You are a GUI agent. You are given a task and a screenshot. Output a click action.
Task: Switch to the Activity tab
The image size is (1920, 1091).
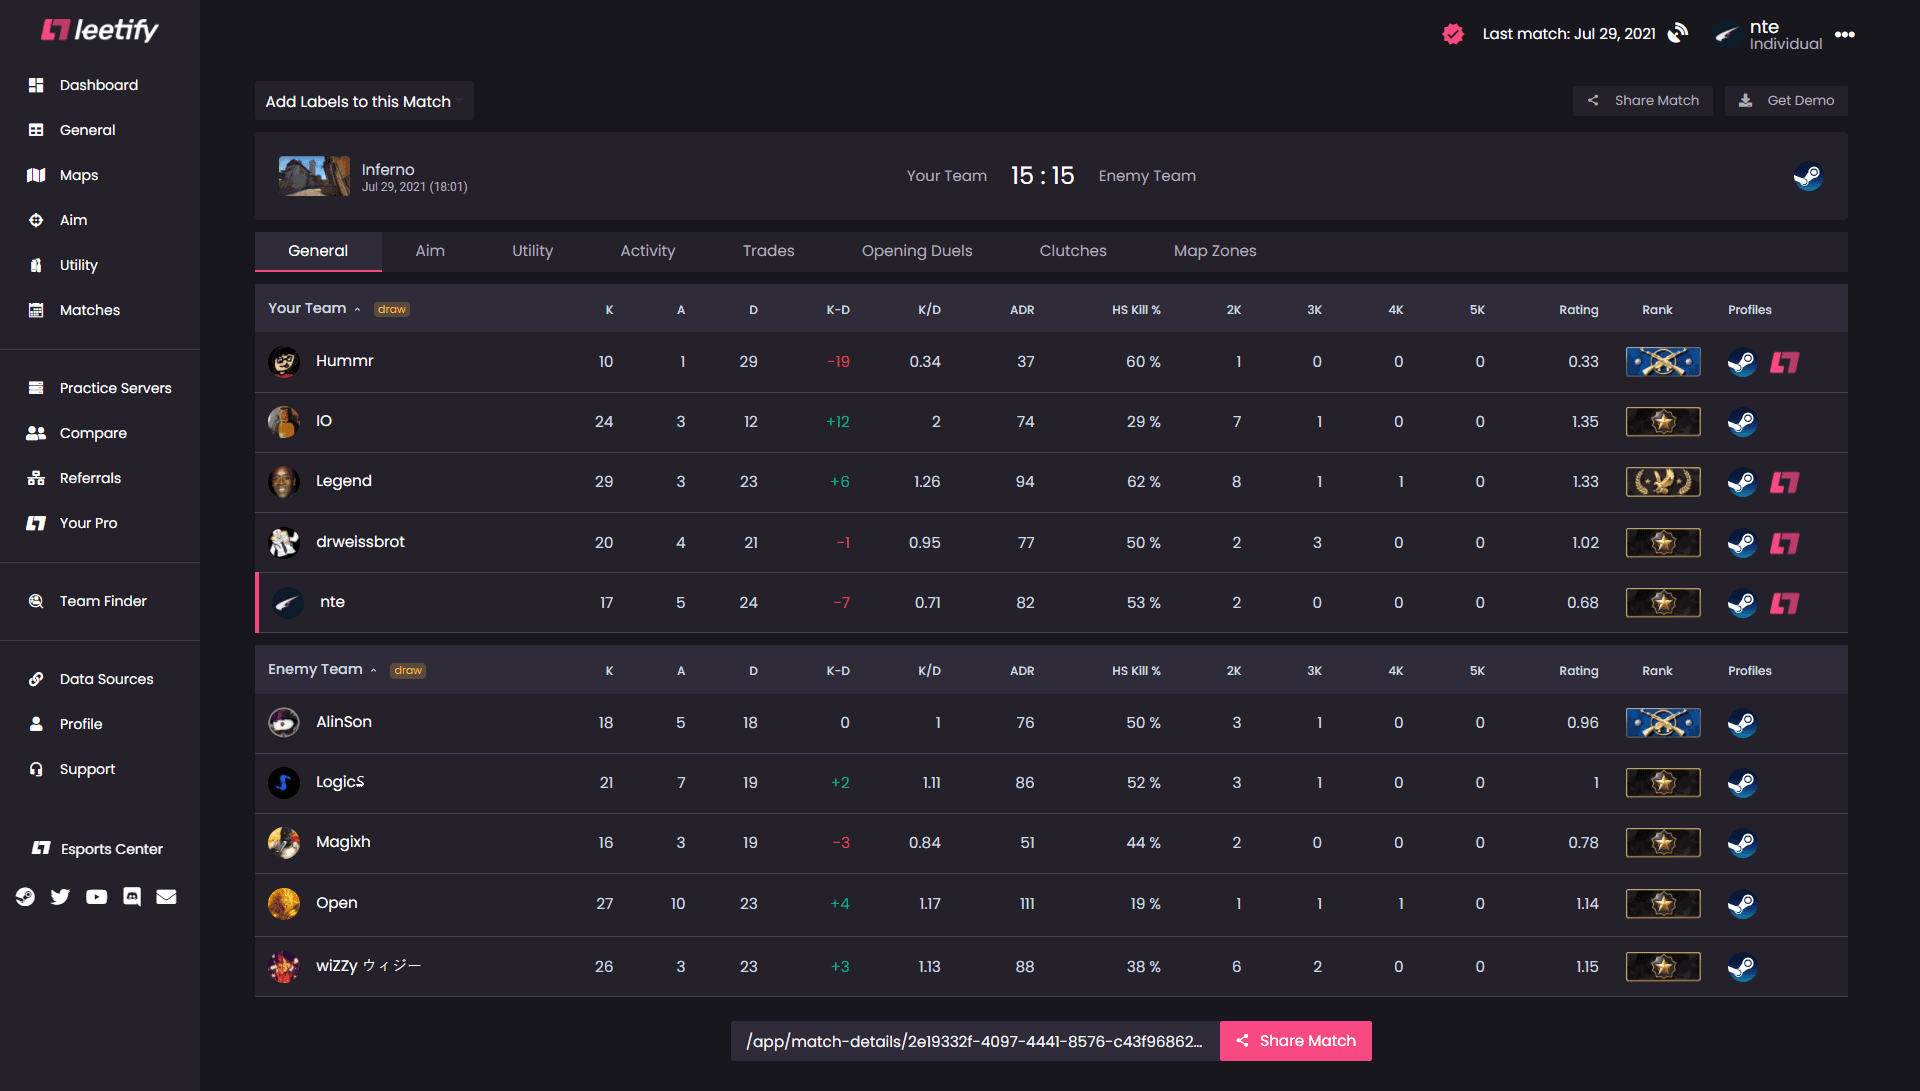pos(647,251)
